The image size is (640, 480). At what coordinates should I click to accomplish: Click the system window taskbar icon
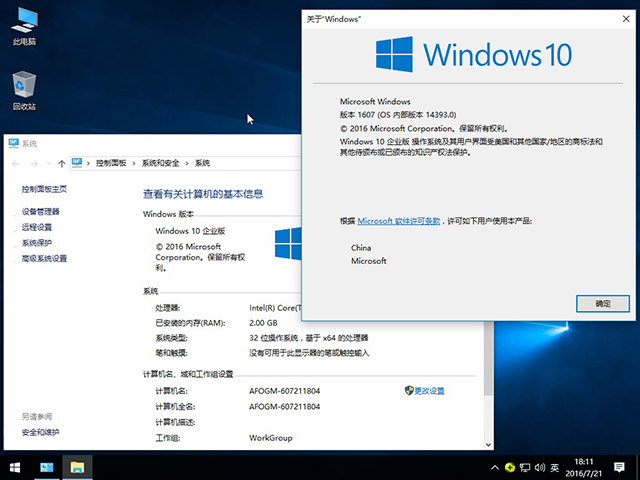46,467
